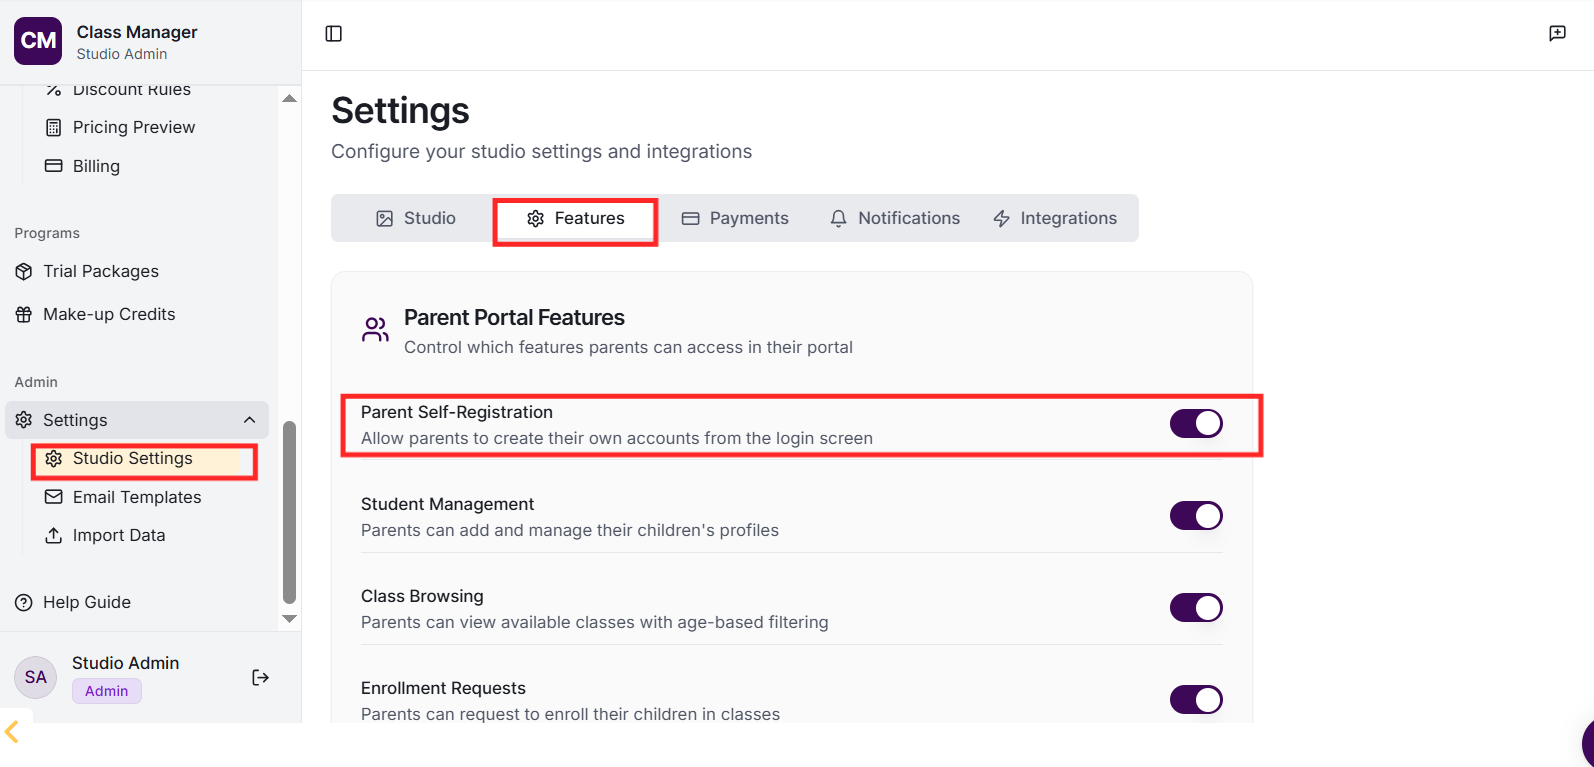Click the CM Class Manager logo

[38, 41]
